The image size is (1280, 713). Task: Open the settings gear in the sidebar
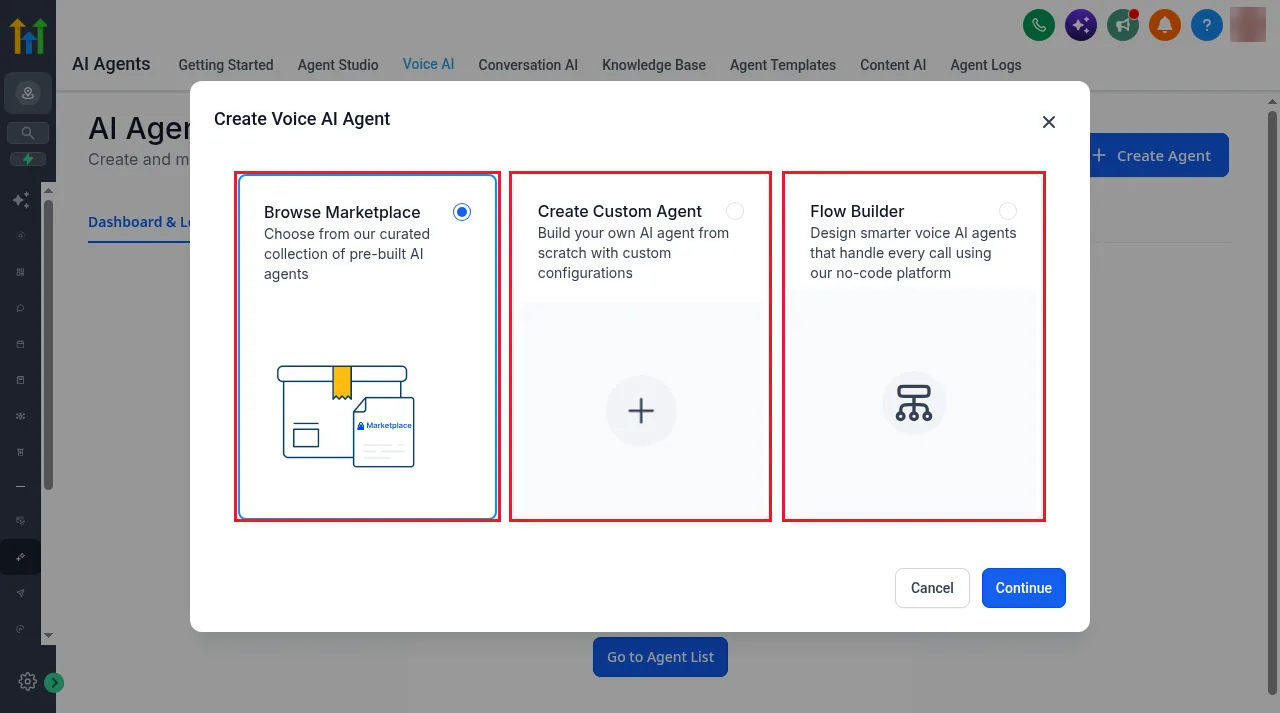click(27, 682)
